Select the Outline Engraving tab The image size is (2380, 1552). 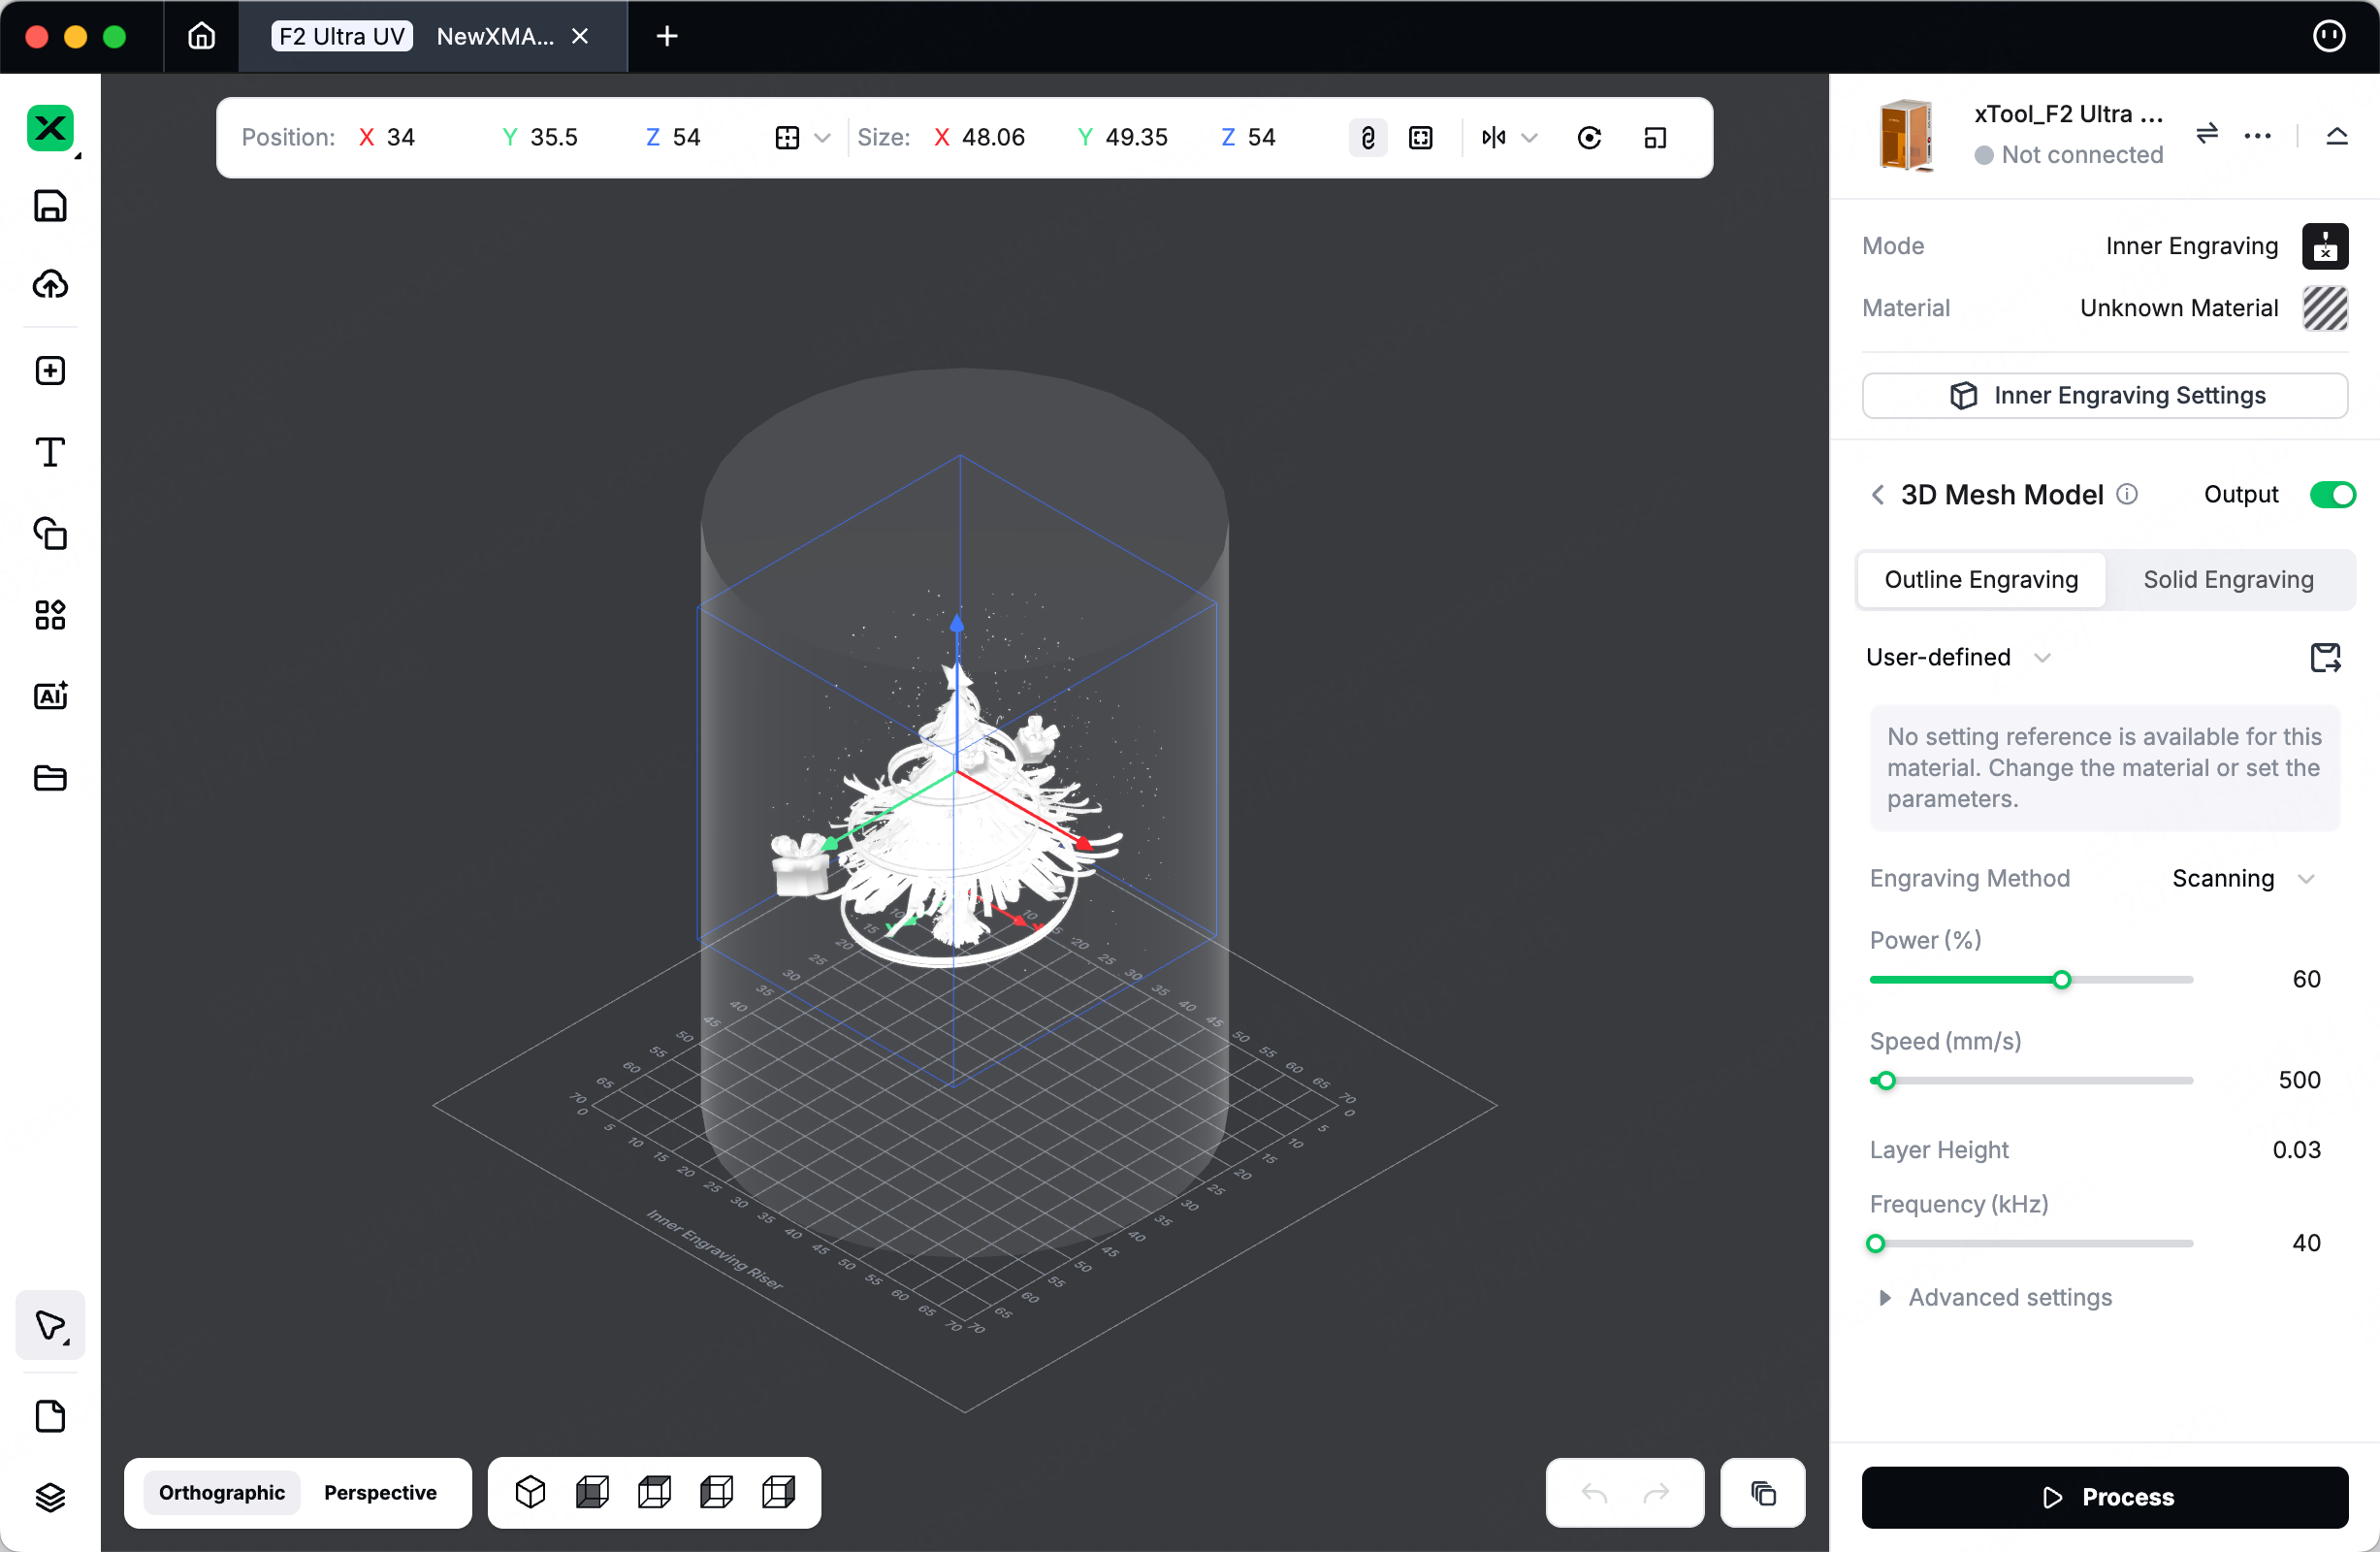(x=1981, y=580)
